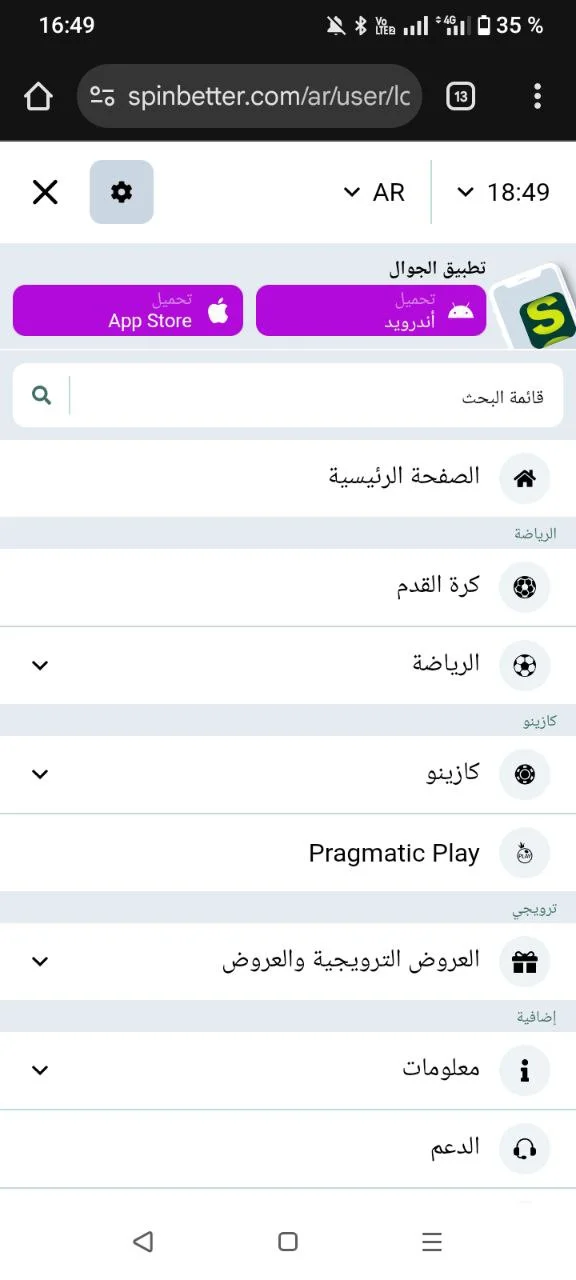Open the AR language dropdown
The width and height of the screenshot is (576, 1280).
(x=375, y=191)
